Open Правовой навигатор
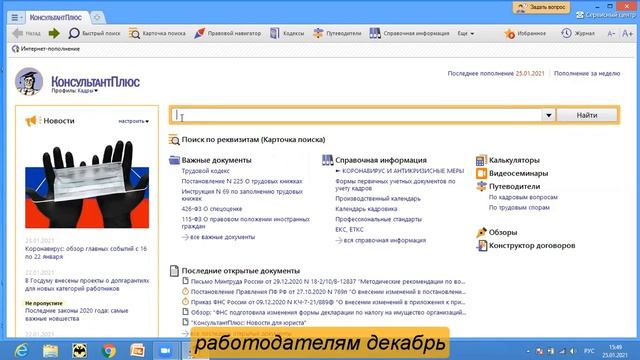 click(227, 33)
